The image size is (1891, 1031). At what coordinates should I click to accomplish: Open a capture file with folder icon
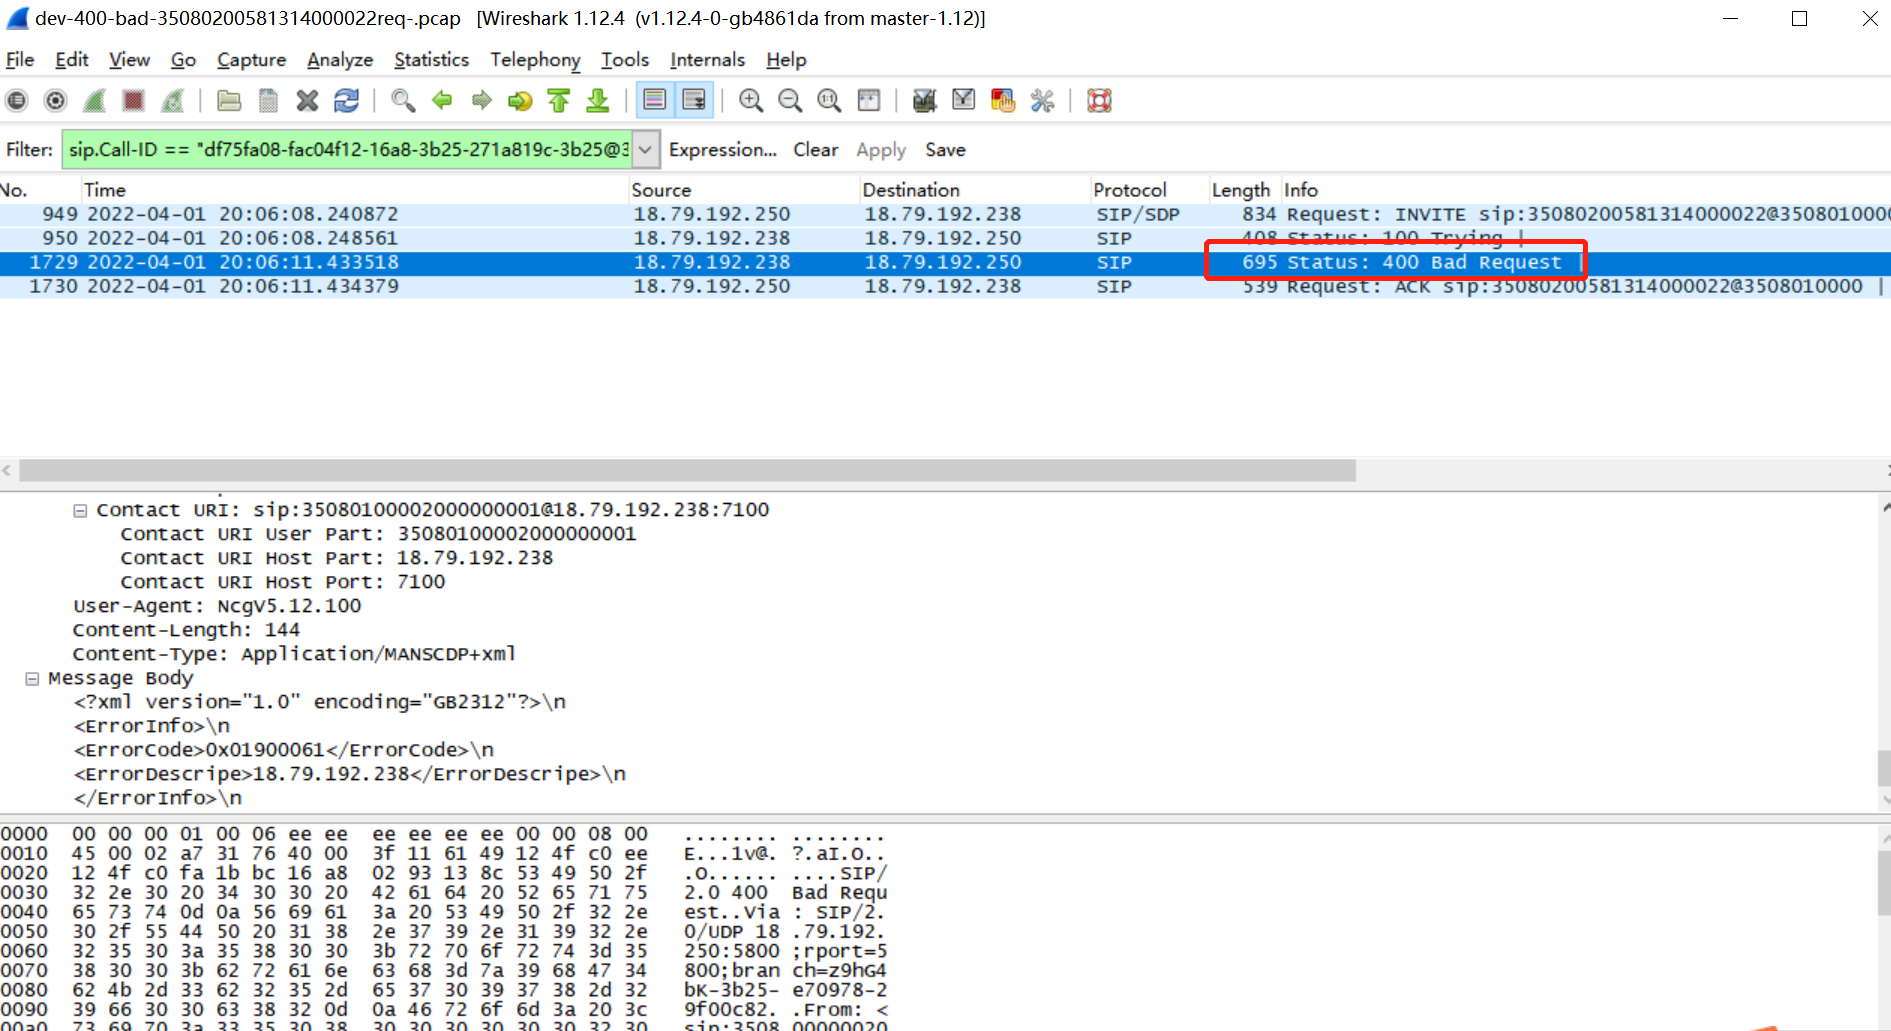tap(229, 101)
